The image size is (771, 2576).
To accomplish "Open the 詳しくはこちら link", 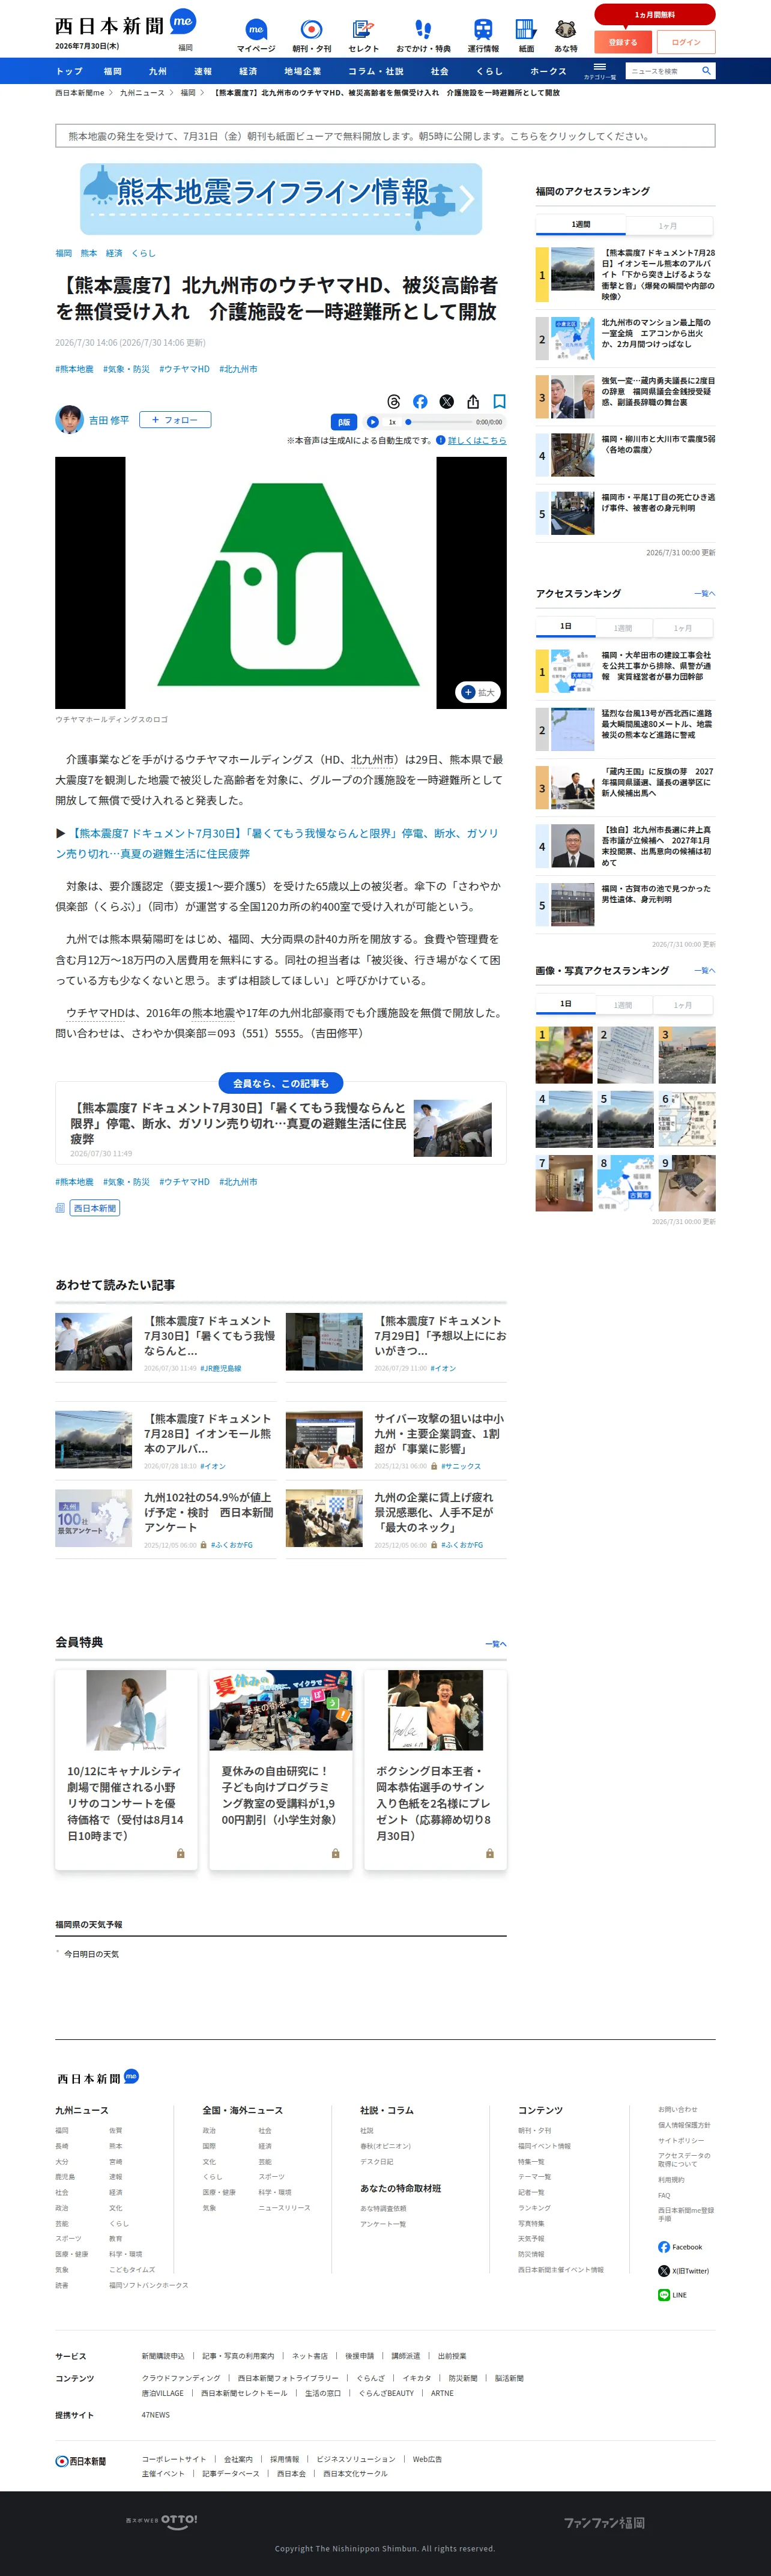I will point(477,440).
